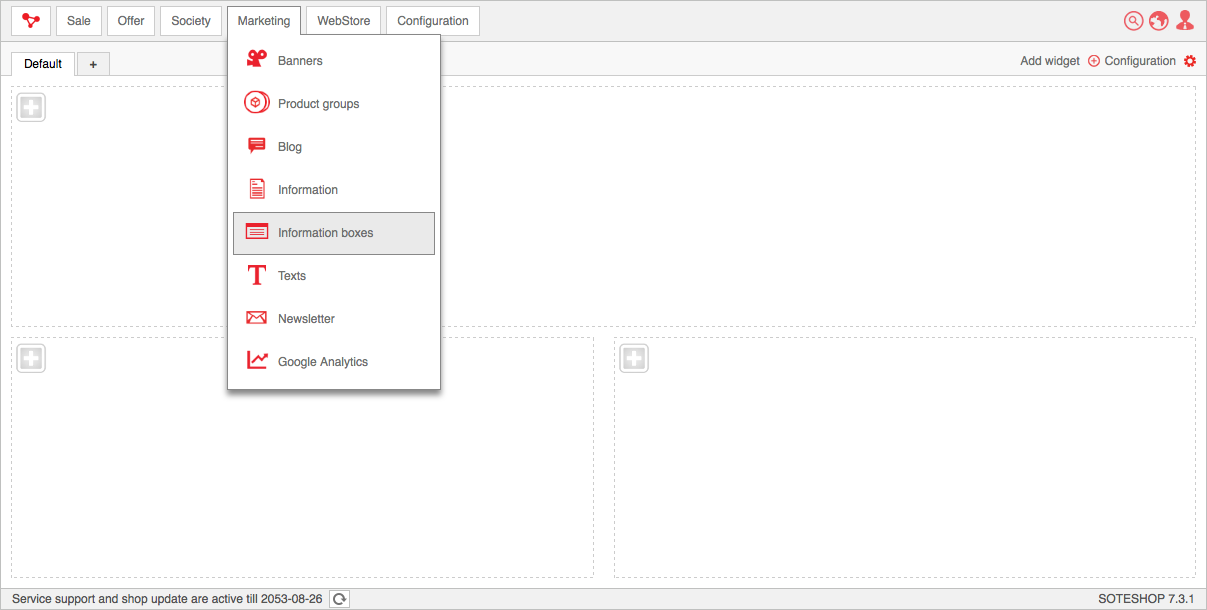Add a new dashboard tab with +
Image resolution: width=1207 pixels, height=610 pixels.
point(93,64)
